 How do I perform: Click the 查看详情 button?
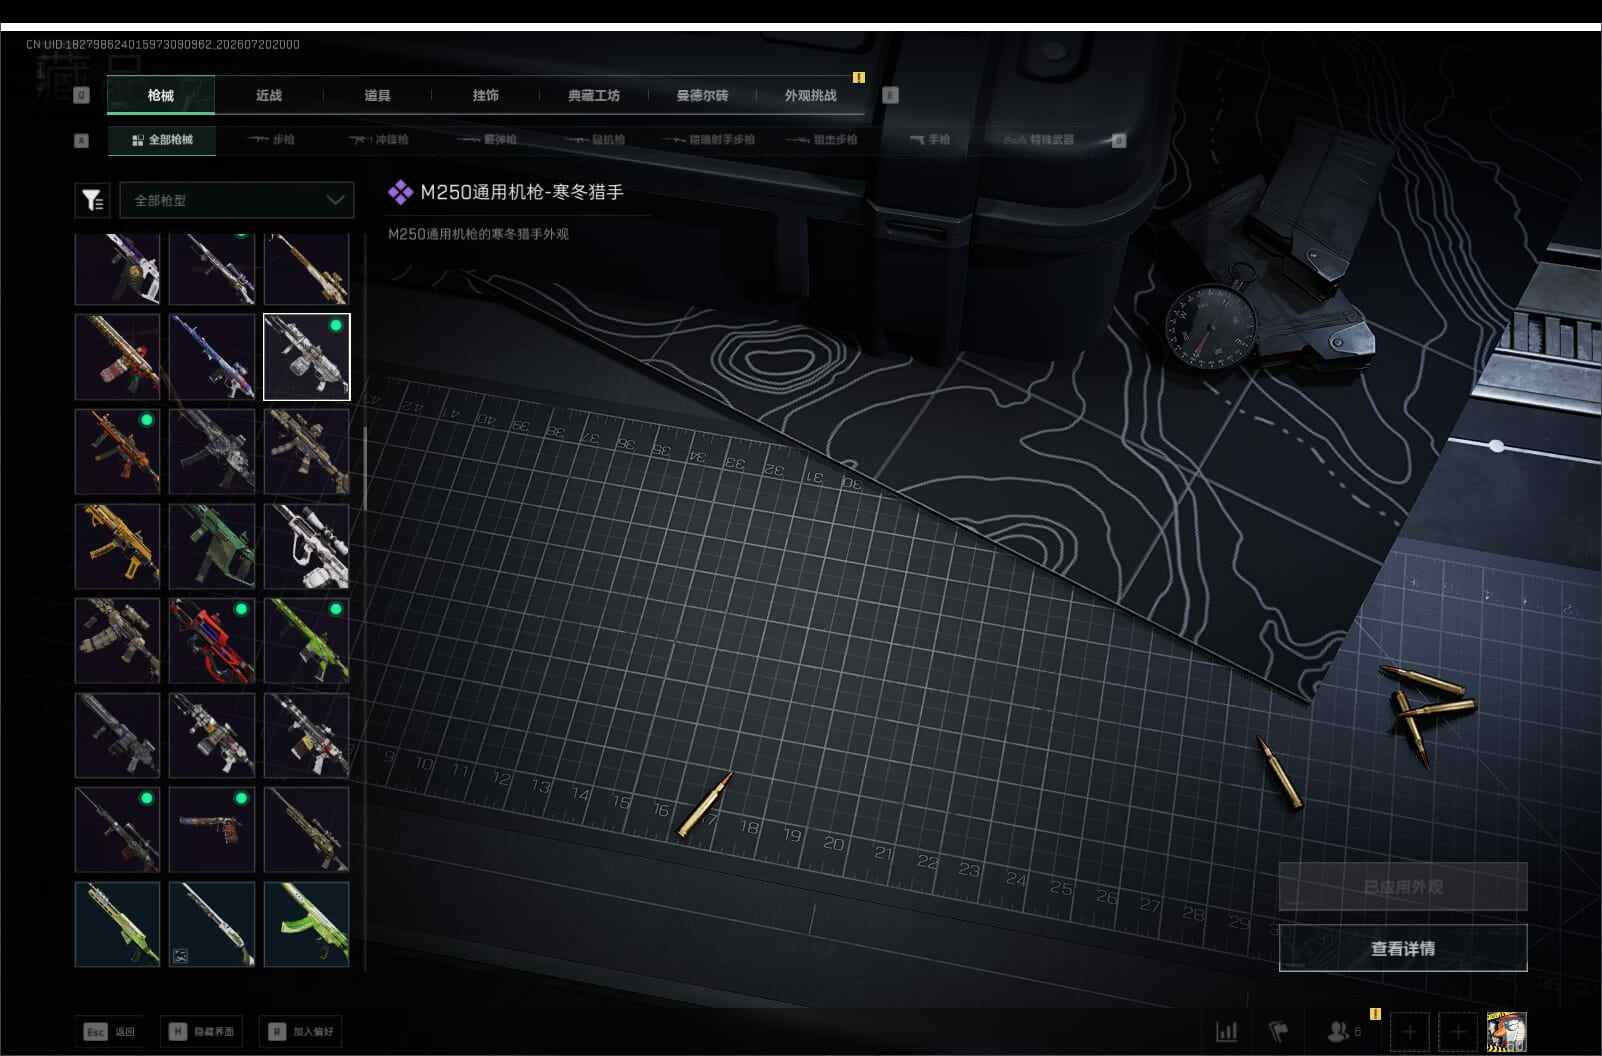[1403, 948]
